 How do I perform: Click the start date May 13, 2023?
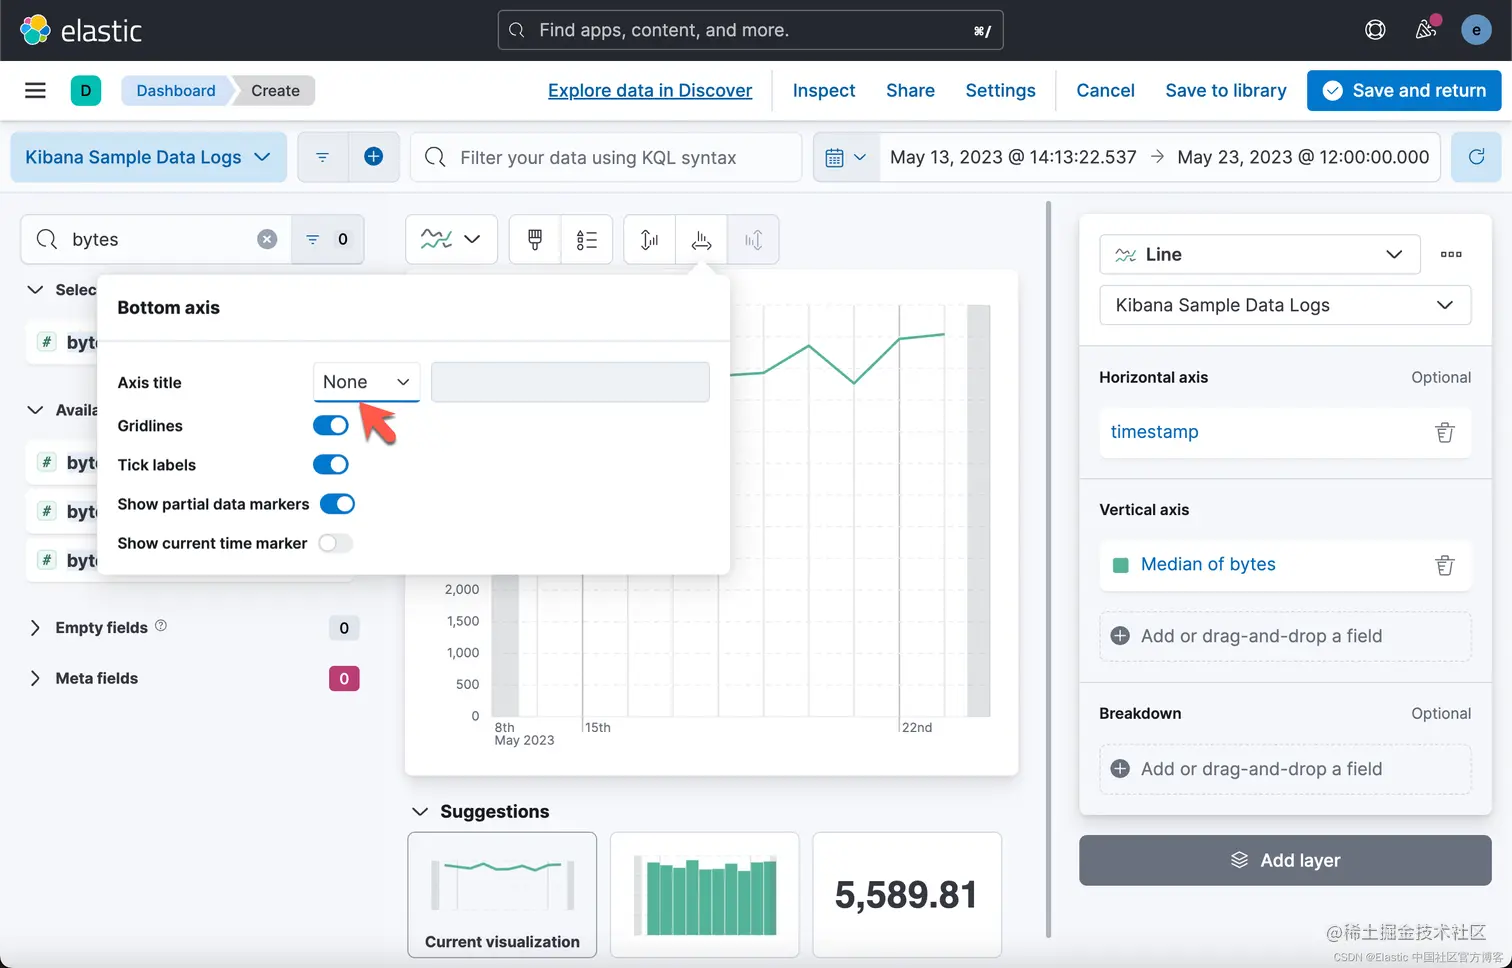coord(1013,157)
